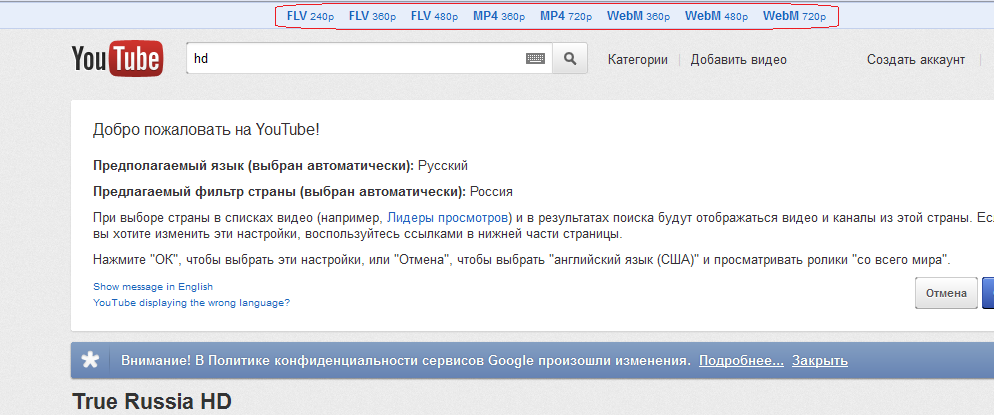This screenshot has height=415, width=994.
Task: Select the MP4 360p download link
Action: click(x=499, y=16)
